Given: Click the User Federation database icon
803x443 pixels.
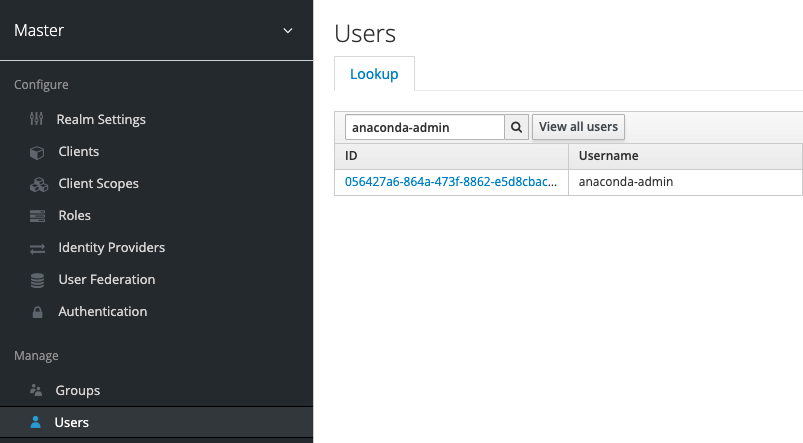Looking at the screenshot, I should 37,280.
